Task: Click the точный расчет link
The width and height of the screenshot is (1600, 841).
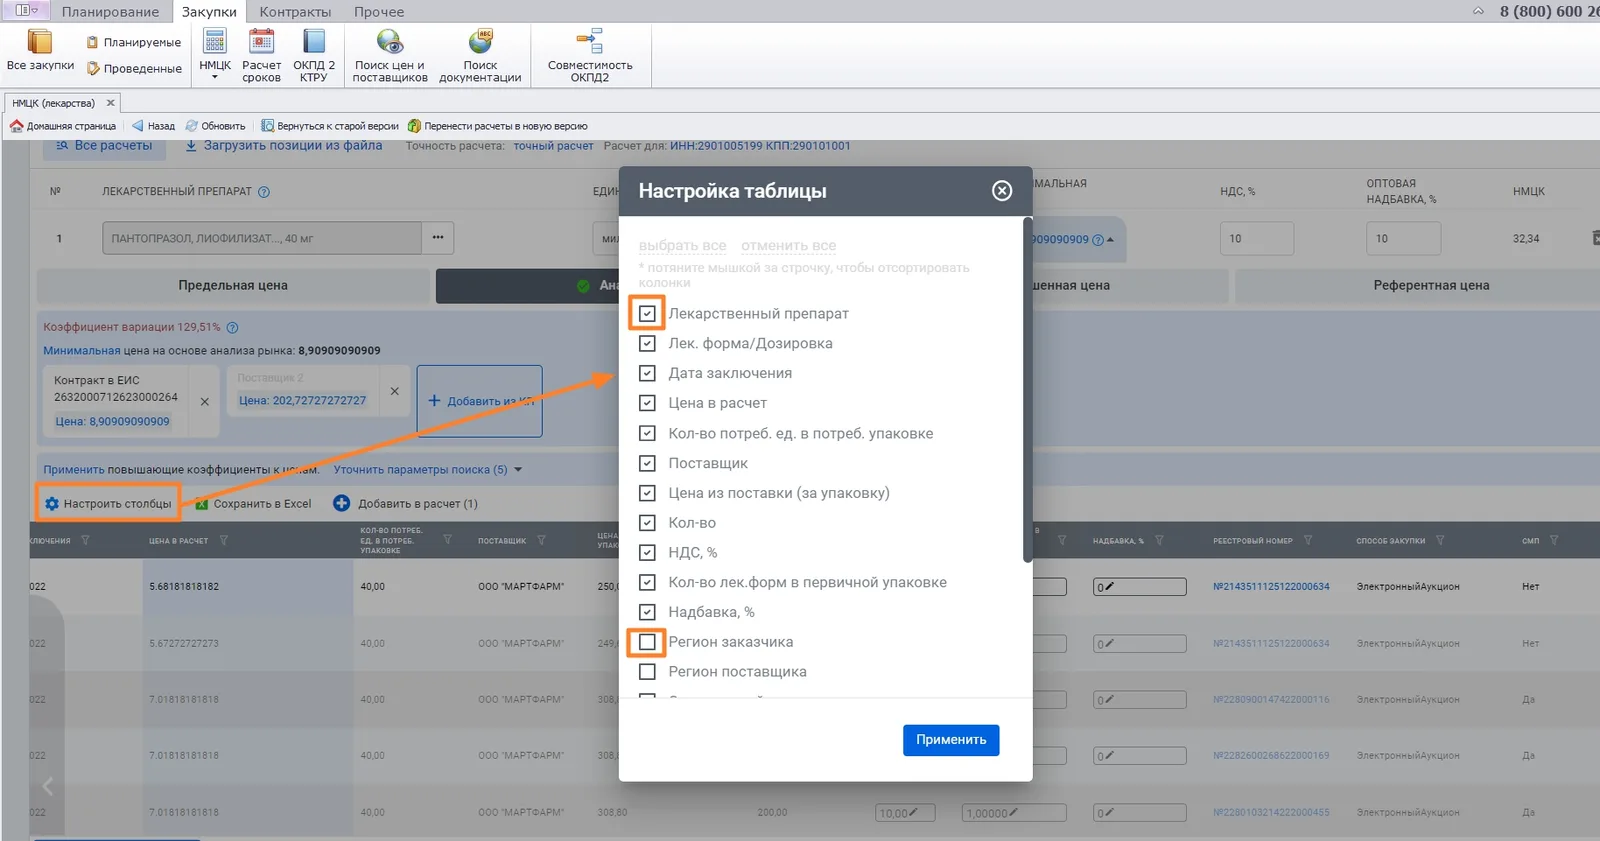Action: click(553, 146)
